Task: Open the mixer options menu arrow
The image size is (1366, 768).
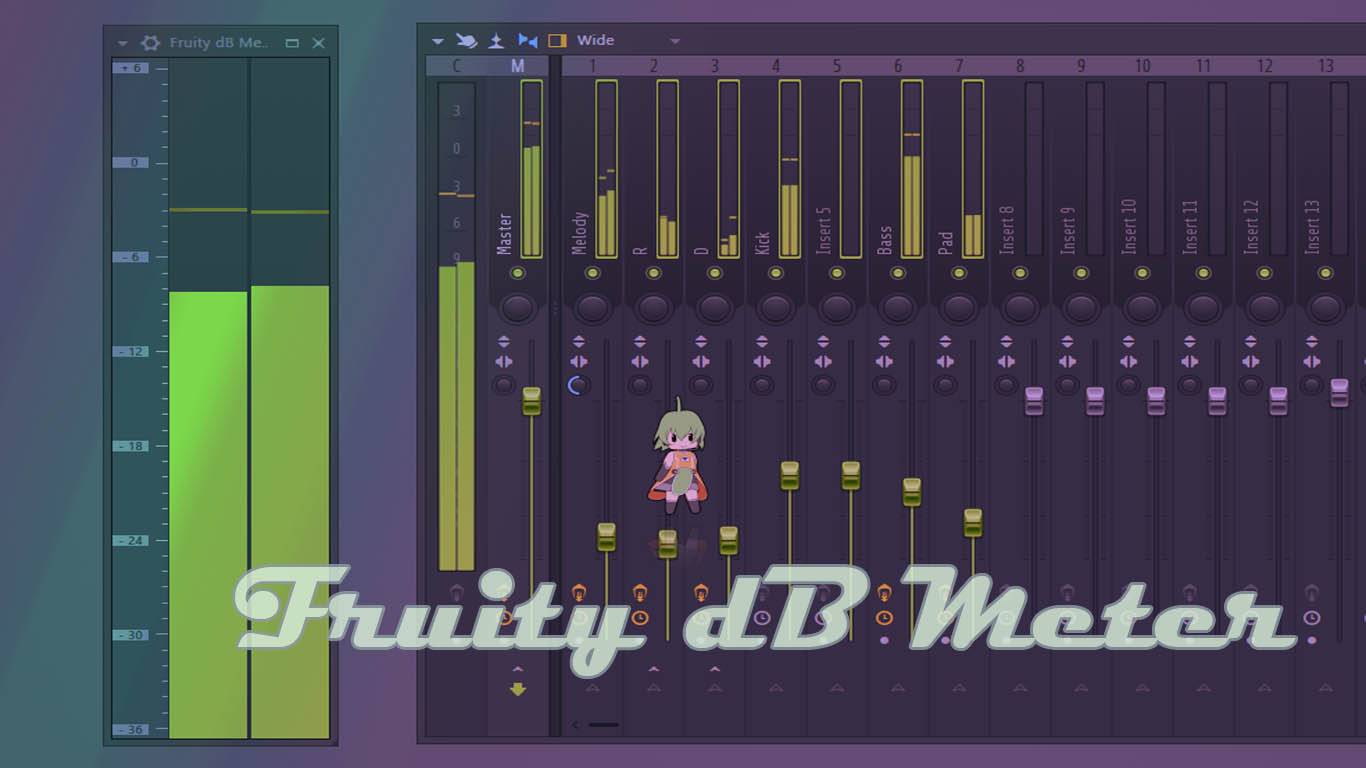Action: pyautogui.click(x=437, y=41)
